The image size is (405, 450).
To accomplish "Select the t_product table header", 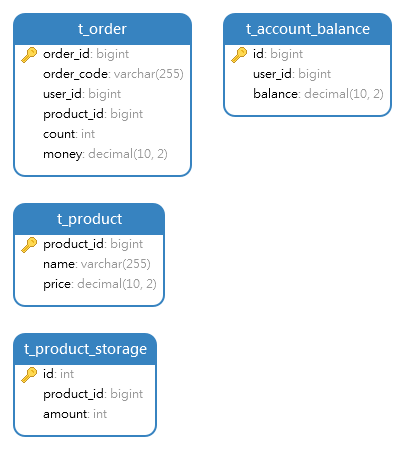I will pyautogui.click(x=89, y=219).
